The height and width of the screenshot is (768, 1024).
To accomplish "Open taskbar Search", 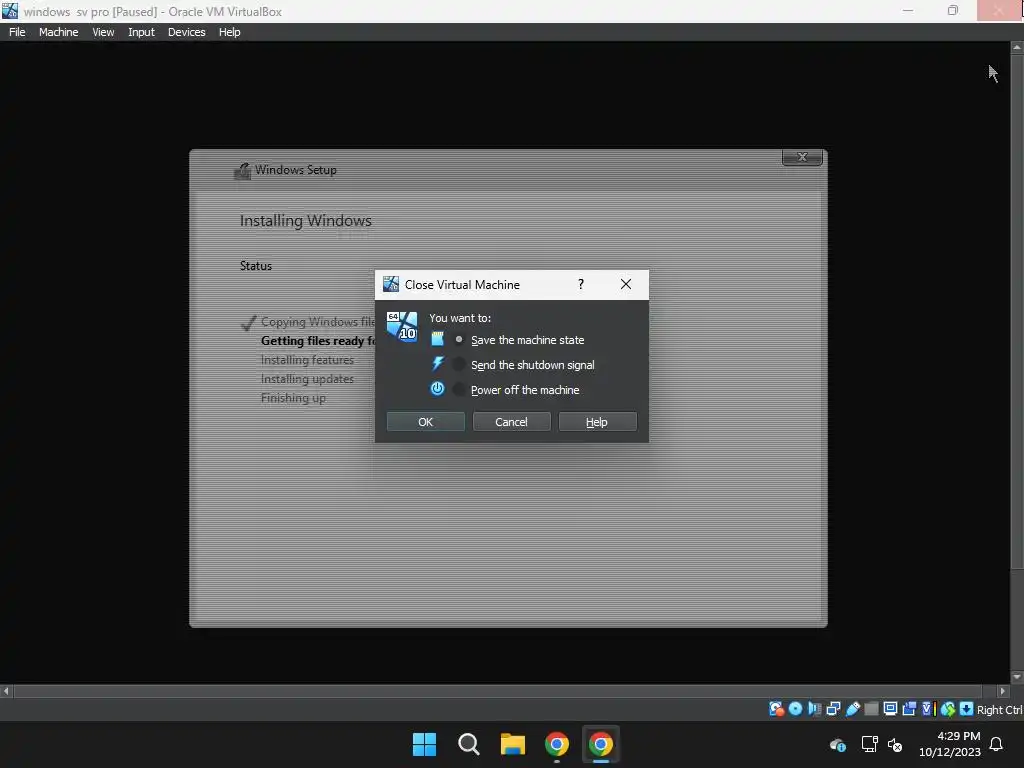I will (468, 744).
